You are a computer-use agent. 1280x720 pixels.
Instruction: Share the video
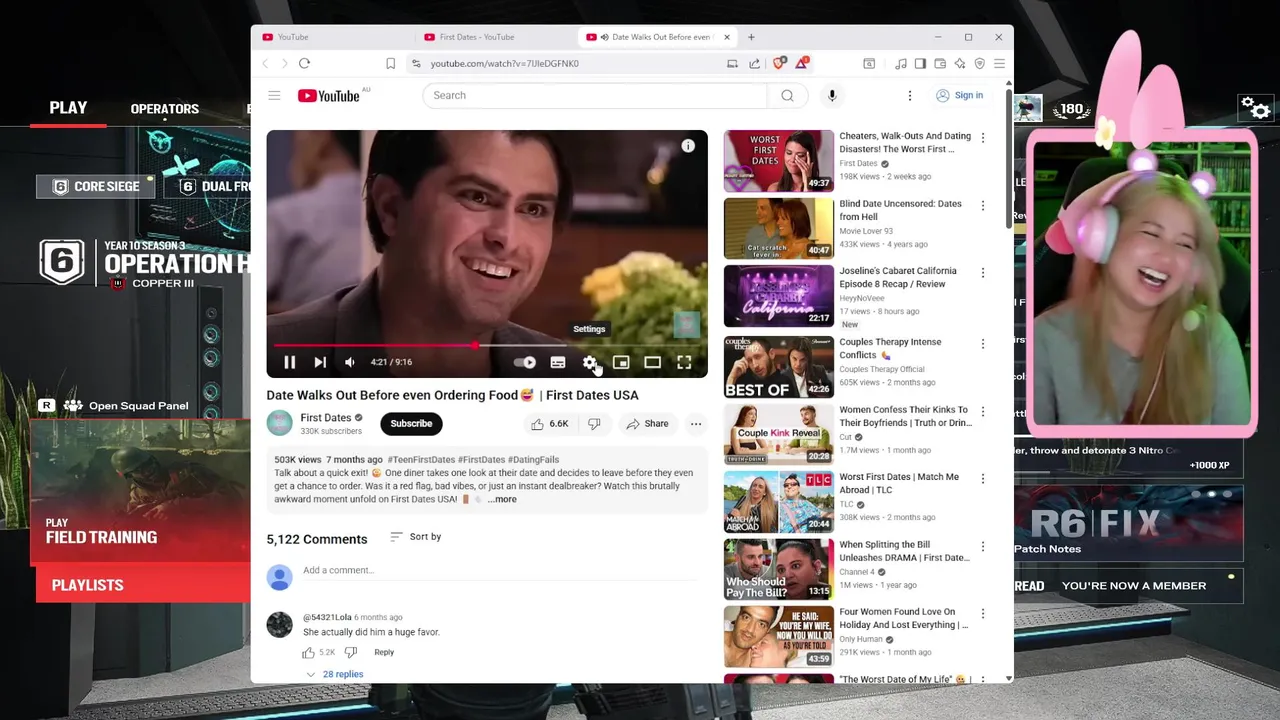647,424
